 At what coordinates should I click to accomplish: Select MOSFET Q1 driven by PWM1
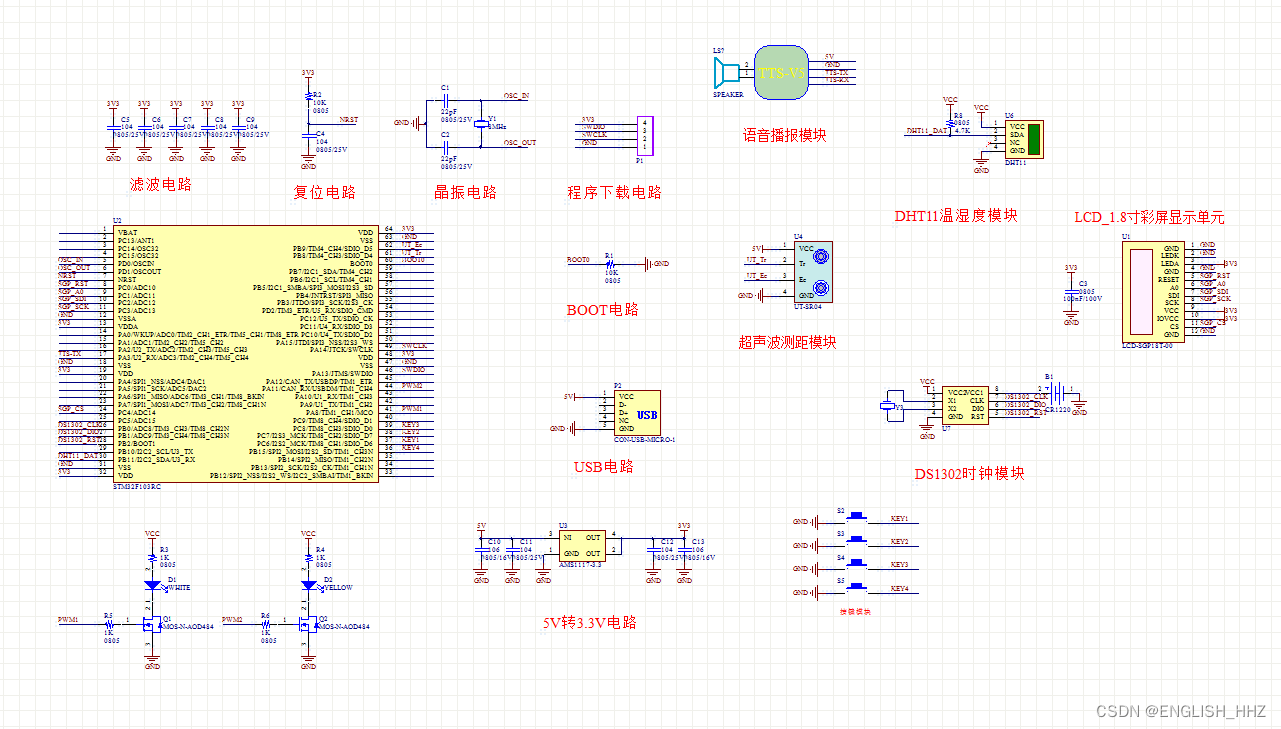tap(150, 625)
